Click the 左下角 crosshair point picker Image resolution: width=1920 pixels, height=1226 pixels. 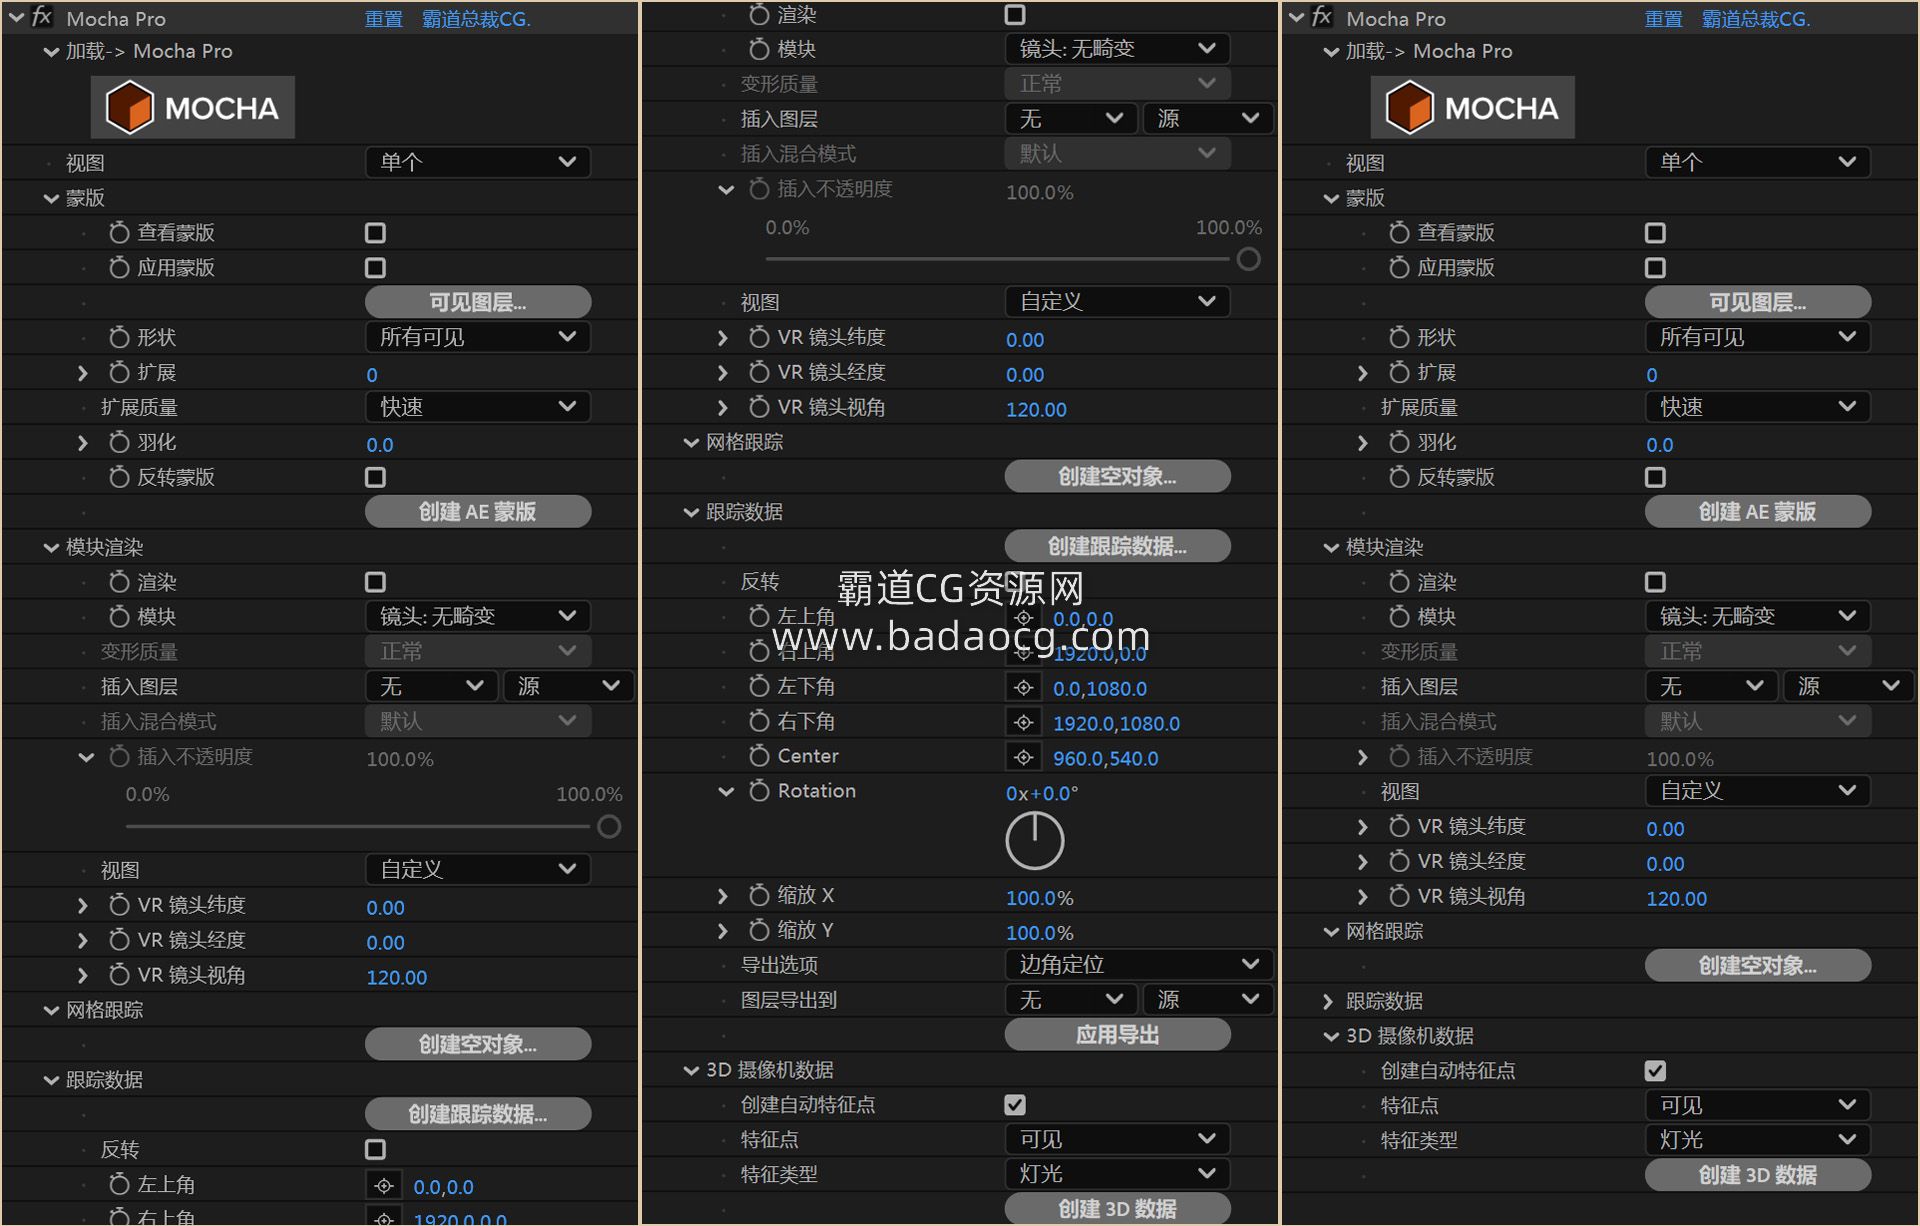pyautogui.click(x=1023, y=687)
